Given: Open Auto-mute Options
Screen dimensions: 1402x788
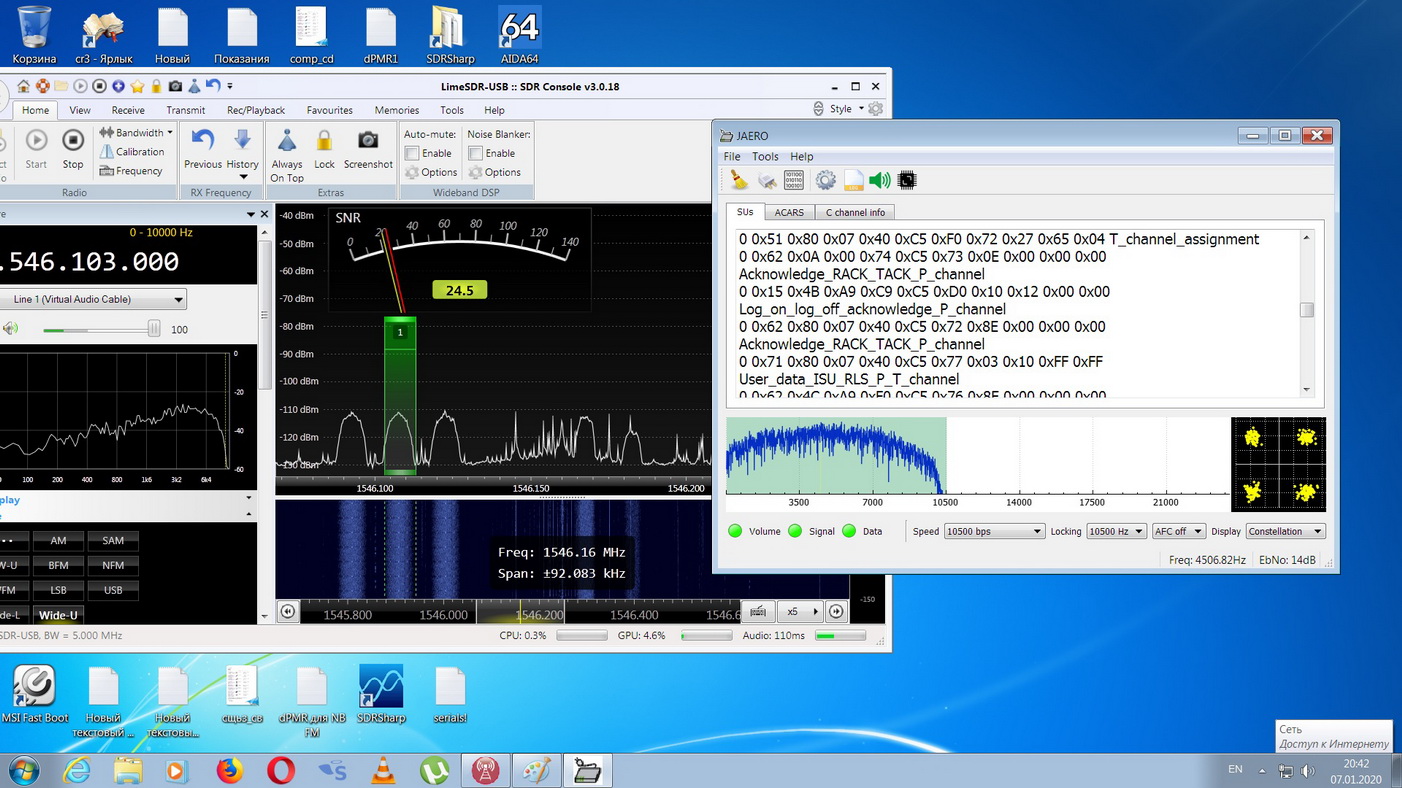Looking at the screenshot, I should point(431,172).
